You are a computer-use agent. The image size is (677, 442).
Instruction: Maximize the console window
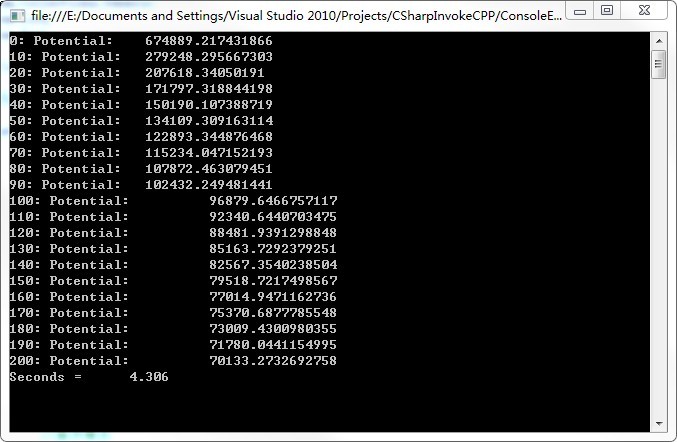607,11
